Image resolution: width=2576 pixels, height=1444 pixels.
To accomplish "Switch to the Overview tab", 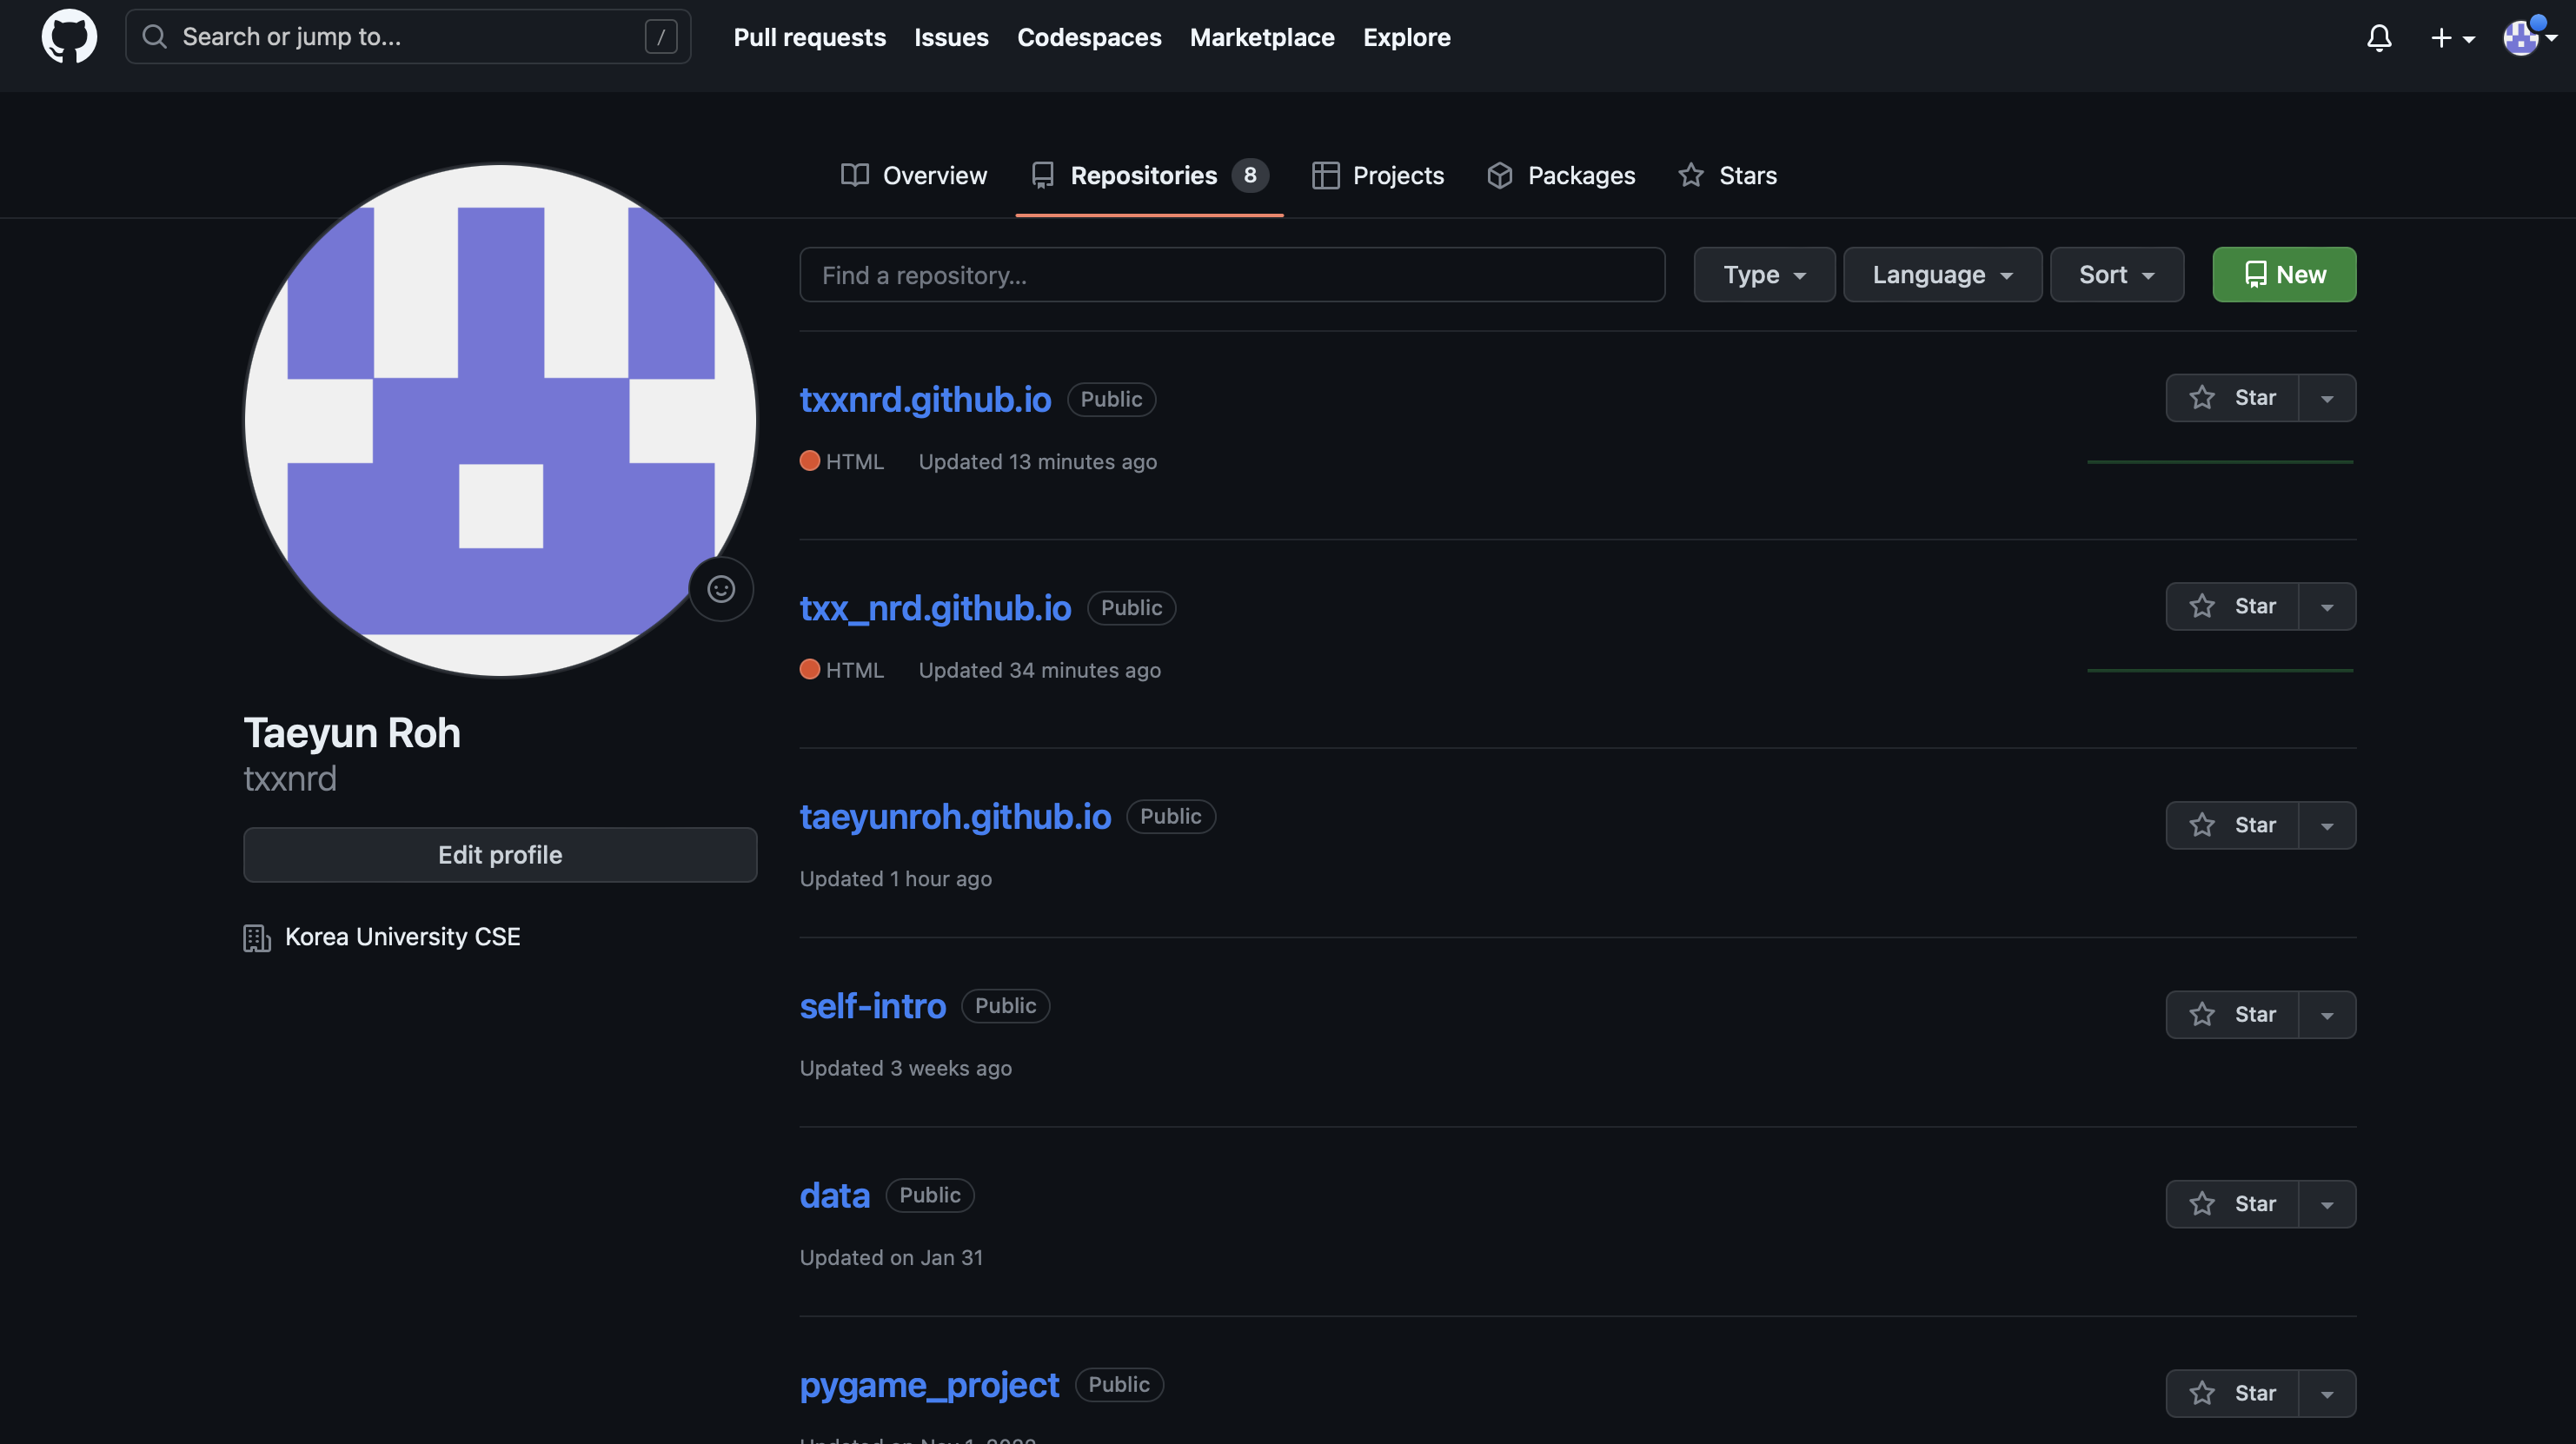I will pos(914,176).
